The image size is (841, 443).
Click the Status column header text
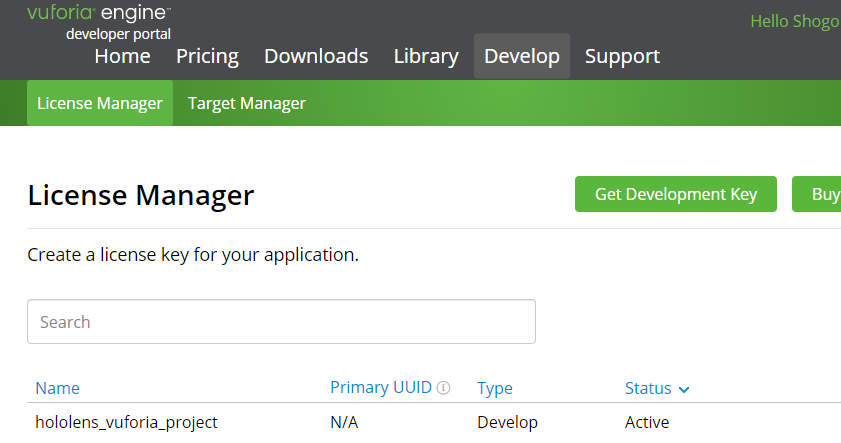pos(648,388)
